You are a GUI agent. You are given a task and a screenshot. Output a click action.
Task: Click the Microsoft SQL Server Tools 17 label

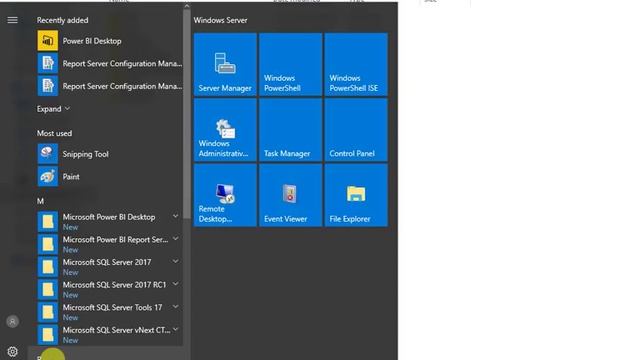click(x=112, y=307)
